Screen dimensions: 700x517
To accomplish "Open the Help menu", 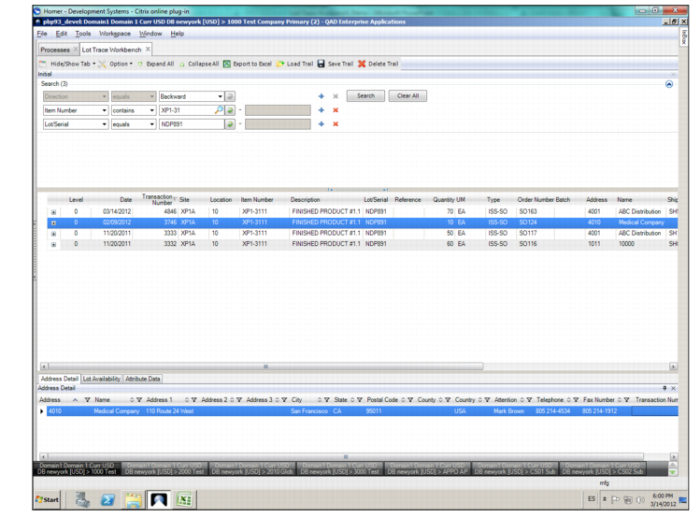I will coord(177,33).
